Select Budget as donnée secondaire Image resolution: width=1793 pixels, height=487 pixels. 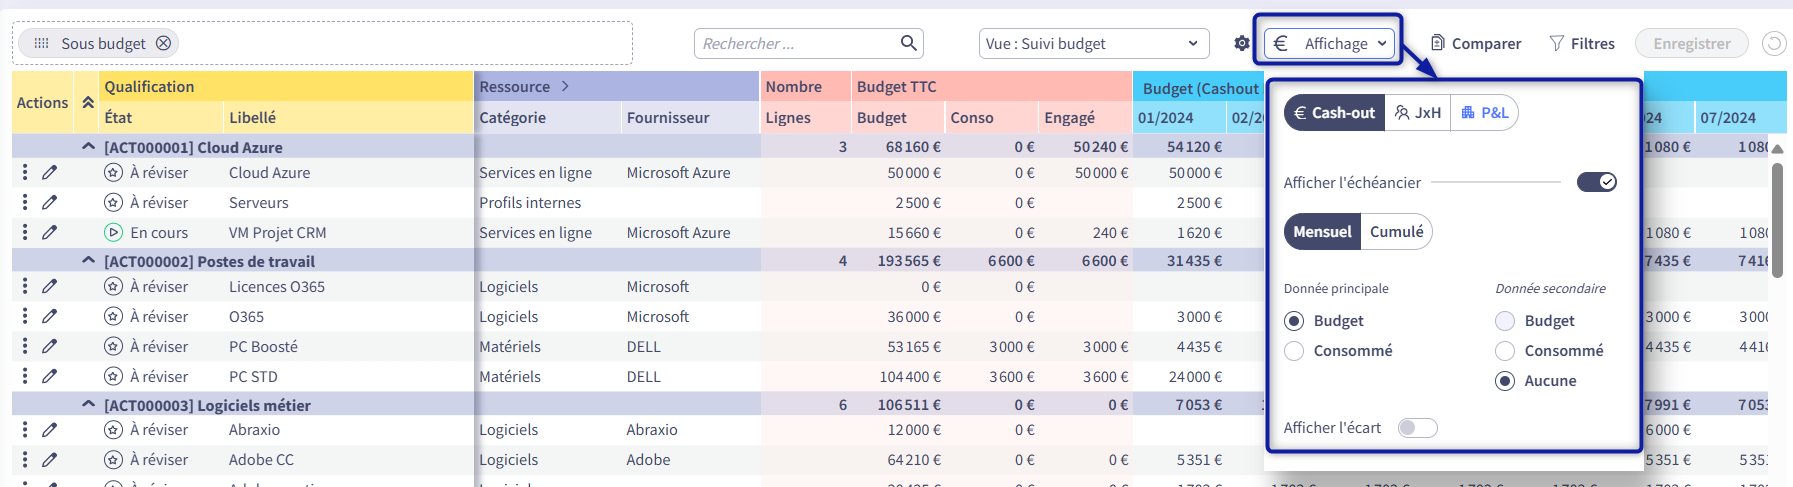(1505, 321)
